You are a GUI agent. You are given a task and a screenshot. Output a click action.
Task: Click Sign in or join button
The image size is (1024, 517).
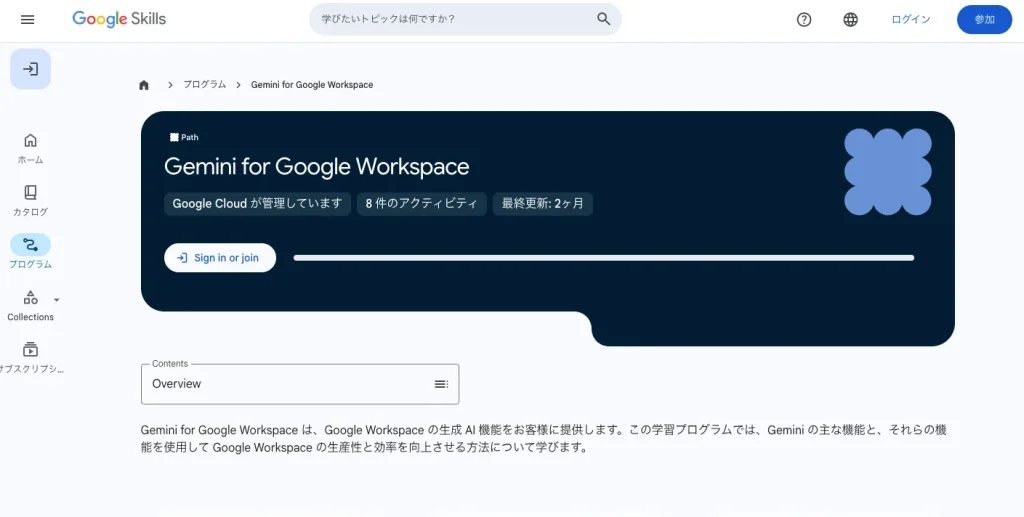[x=220, y=258]
